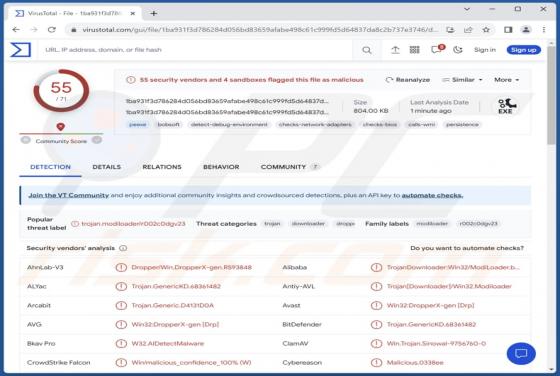
Task: Click the BitDefender vendor name
Action: [x=302, y=324]
